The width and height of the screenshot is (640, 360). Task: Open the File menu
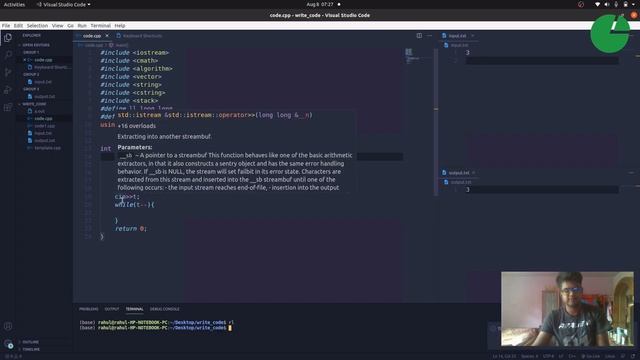coord(6,25)
